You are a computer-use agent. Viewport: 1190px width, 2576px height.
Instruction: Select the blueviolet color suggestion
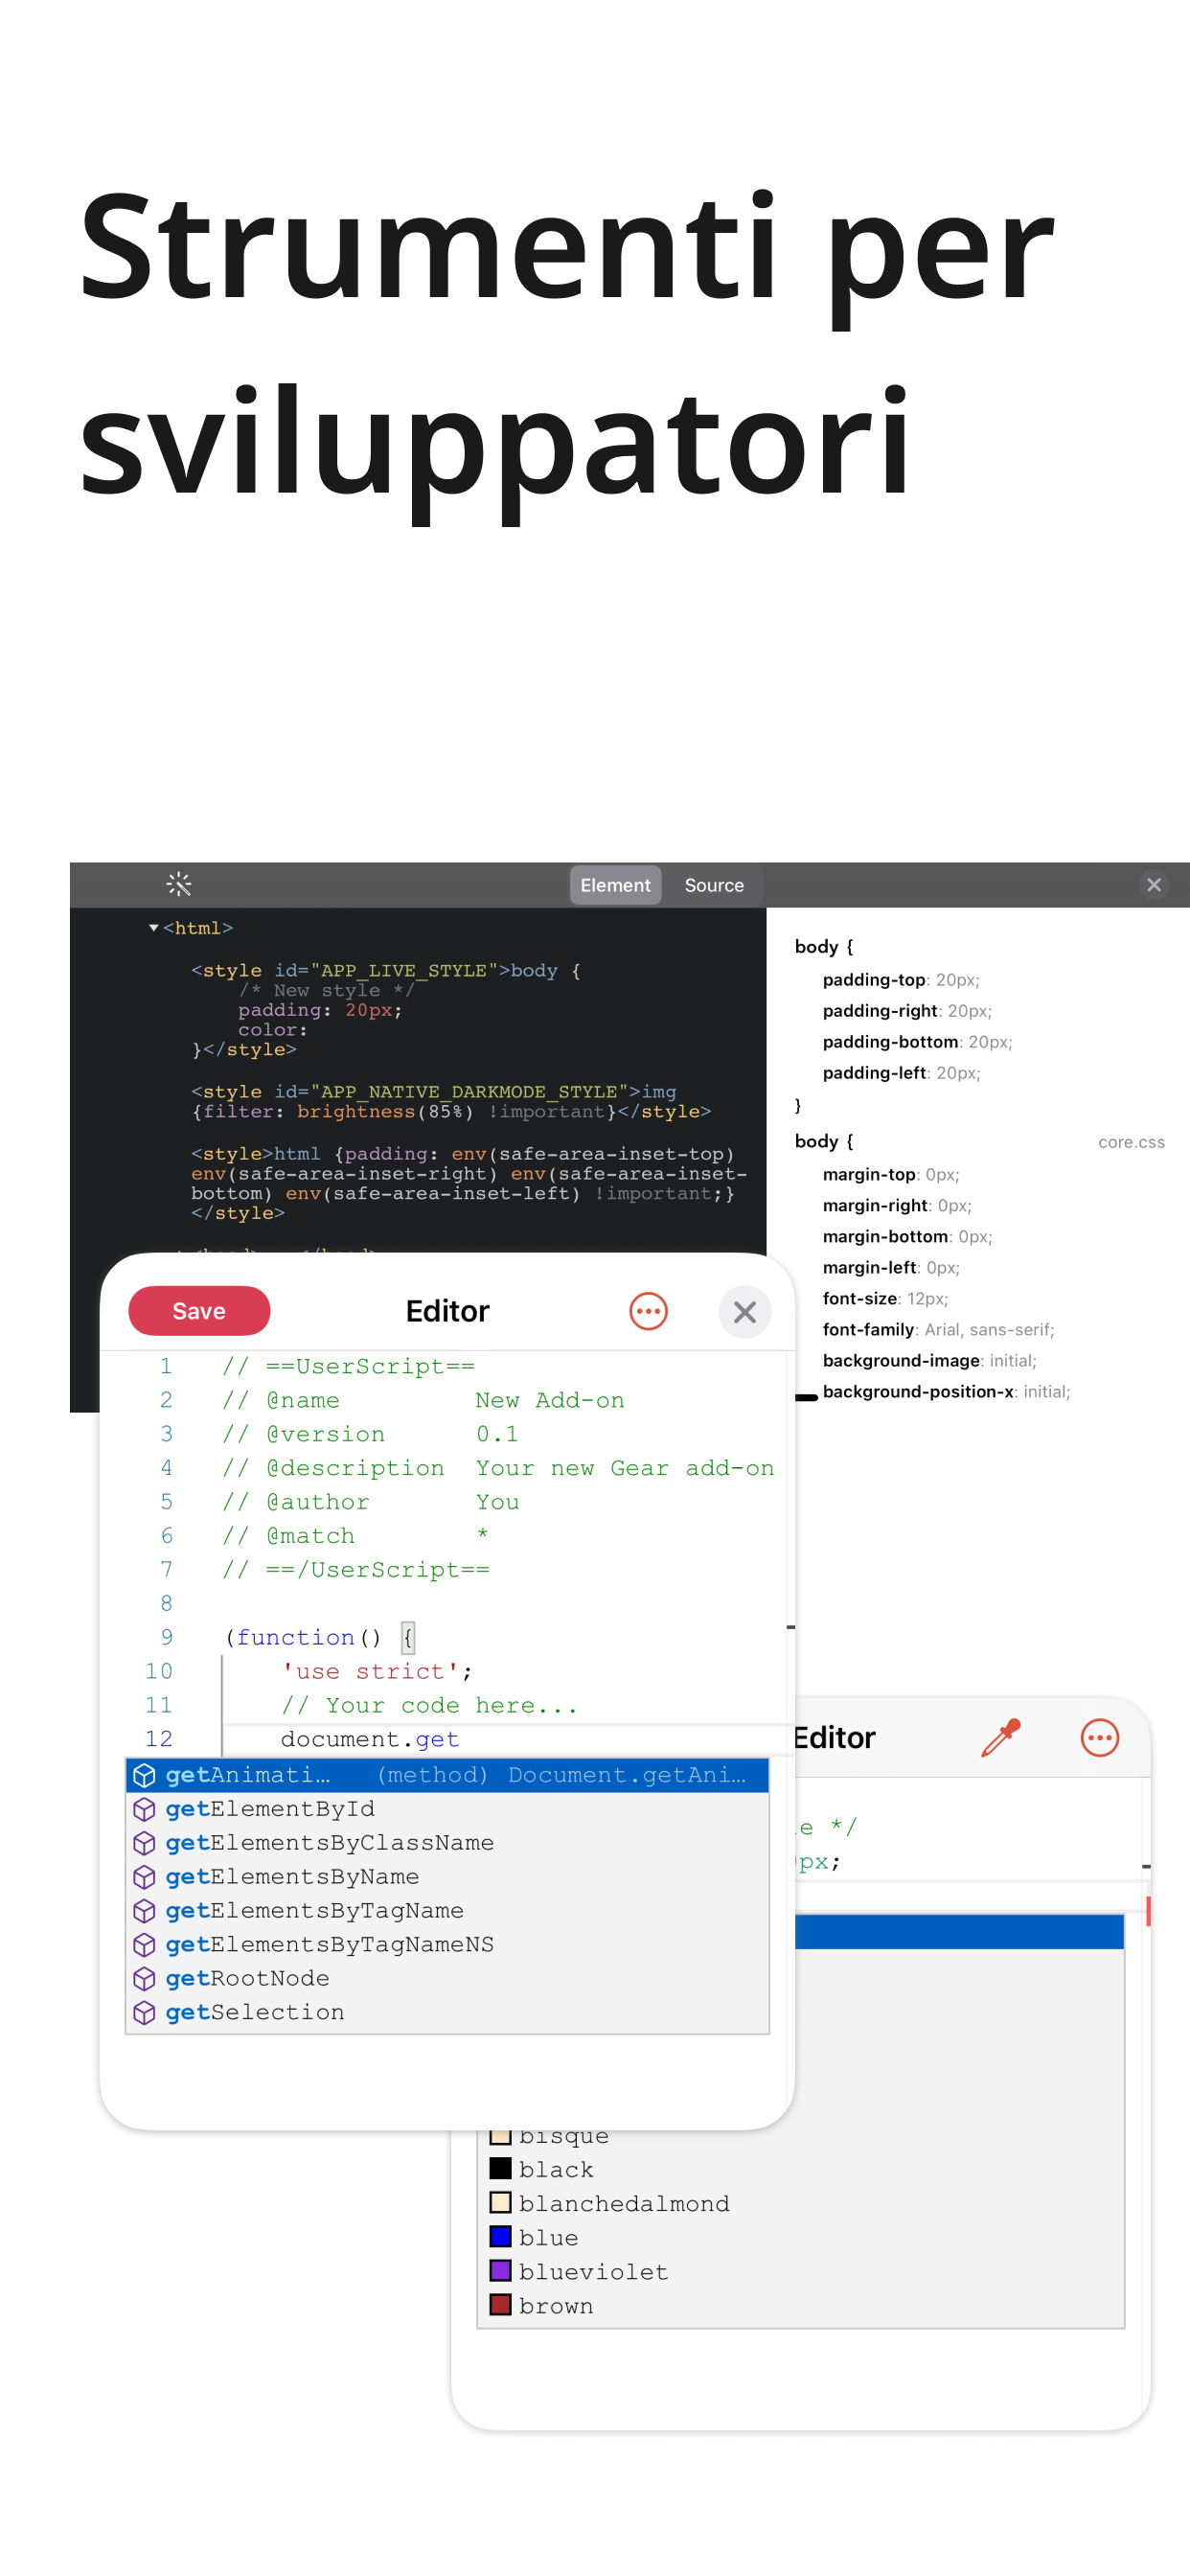[x=800, y=2272]
